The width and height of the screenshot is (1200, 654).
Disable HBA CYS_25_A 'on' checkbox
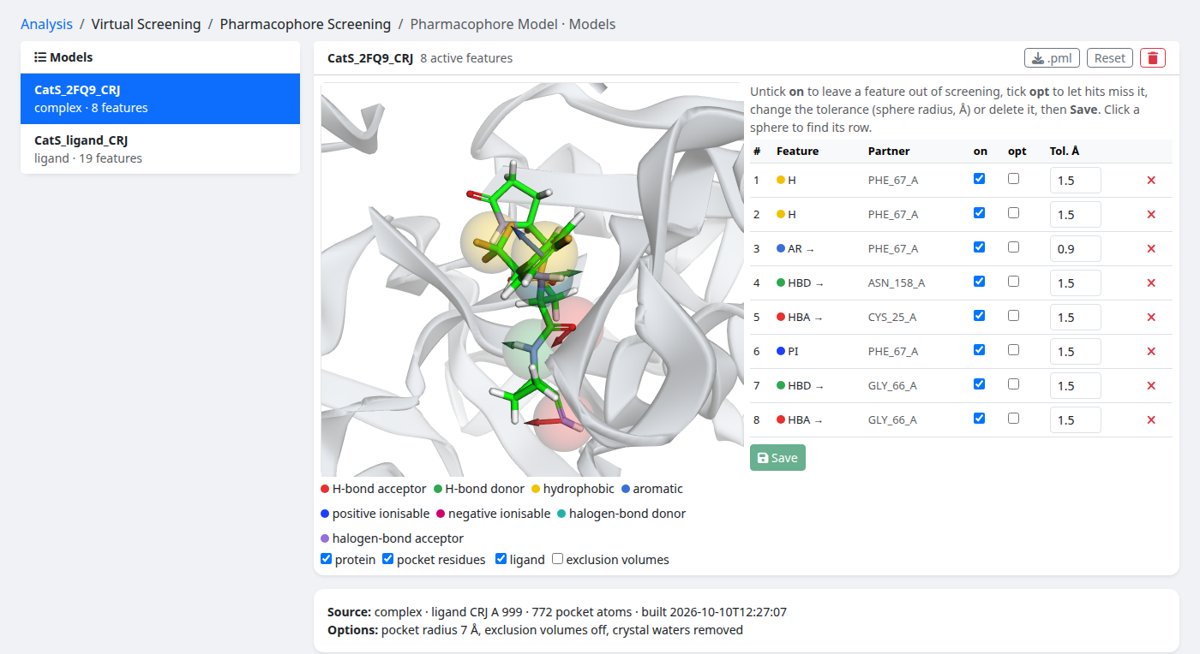979,315
